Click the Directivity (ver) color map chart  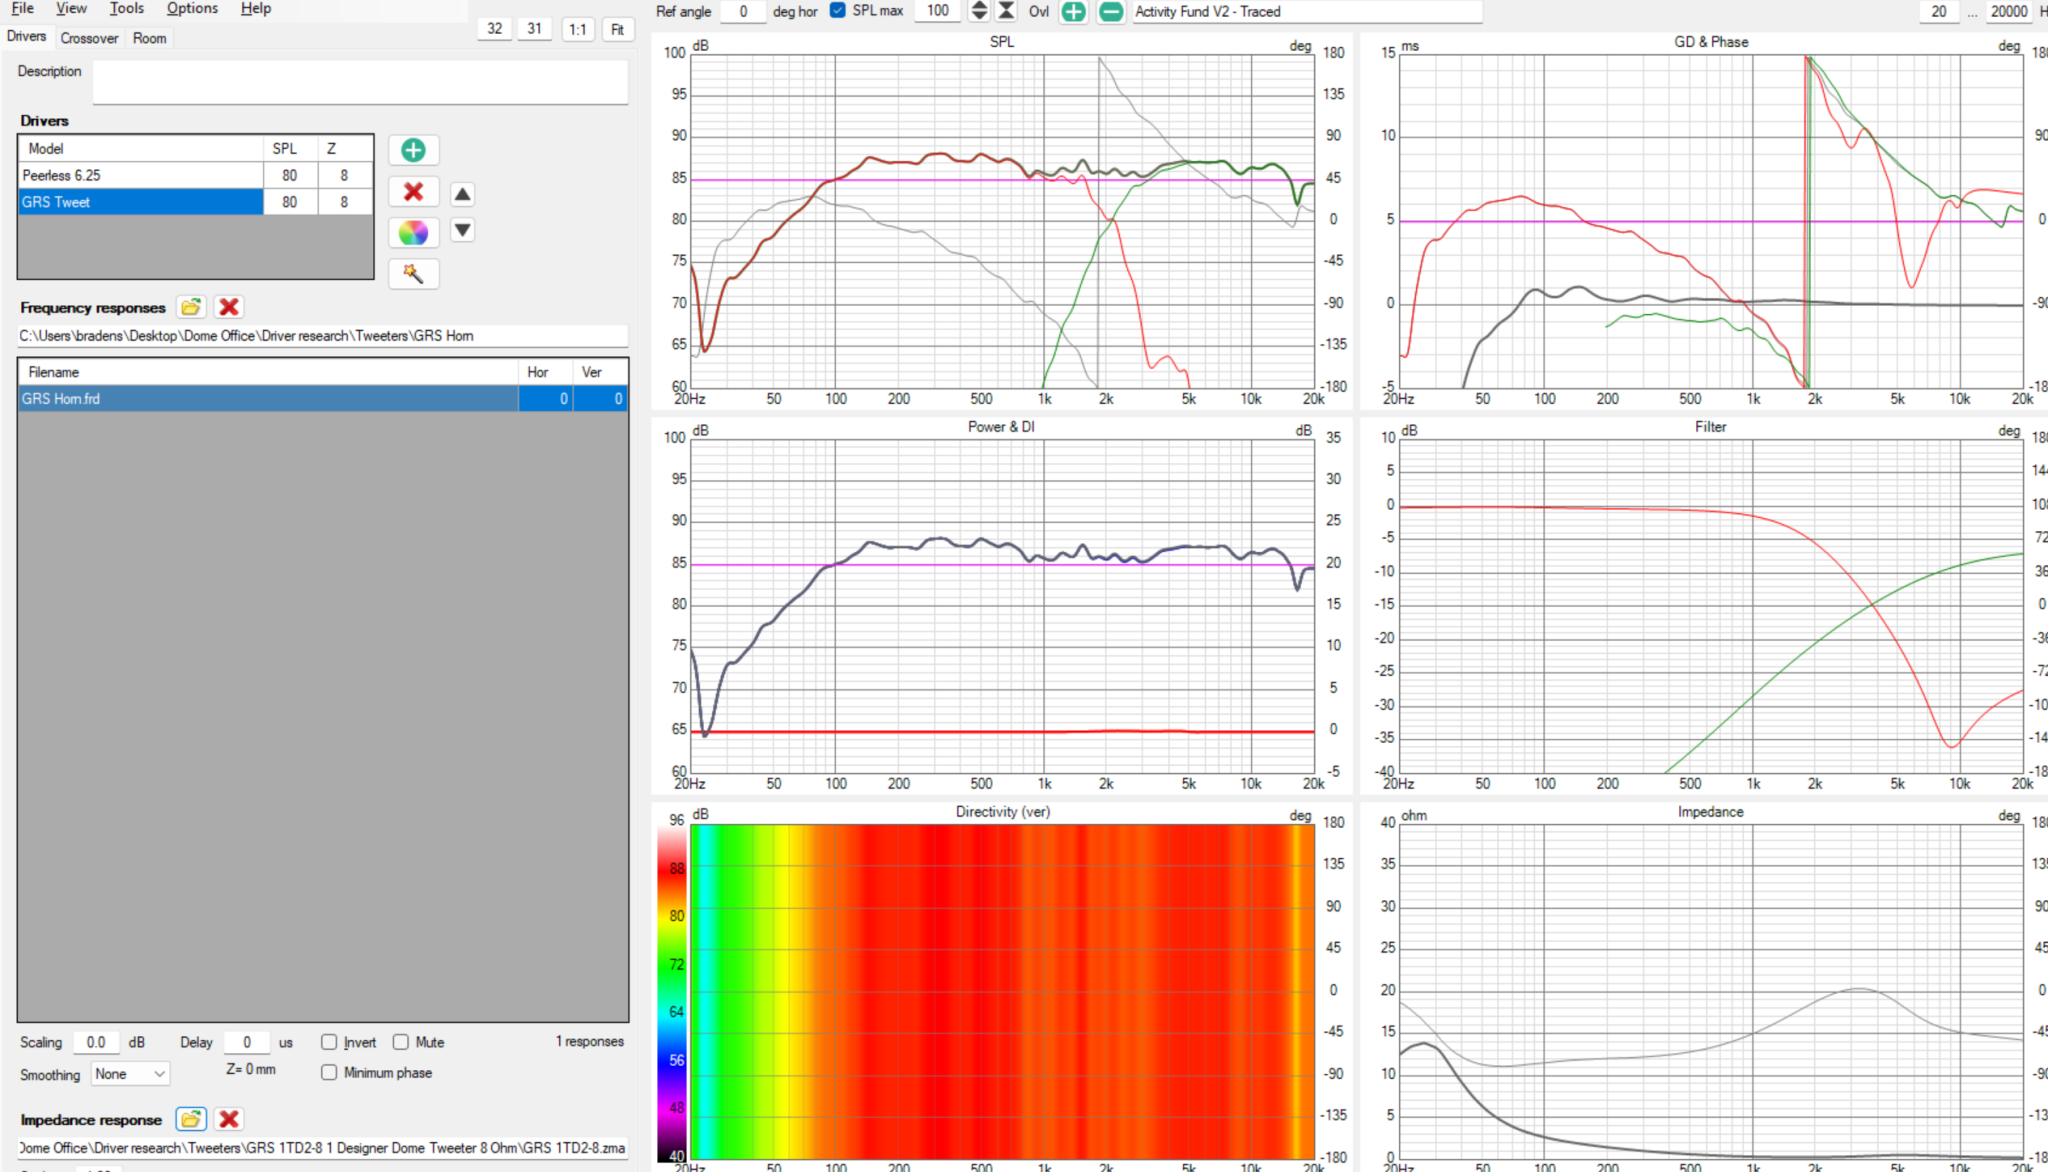tap(1002, 992)
